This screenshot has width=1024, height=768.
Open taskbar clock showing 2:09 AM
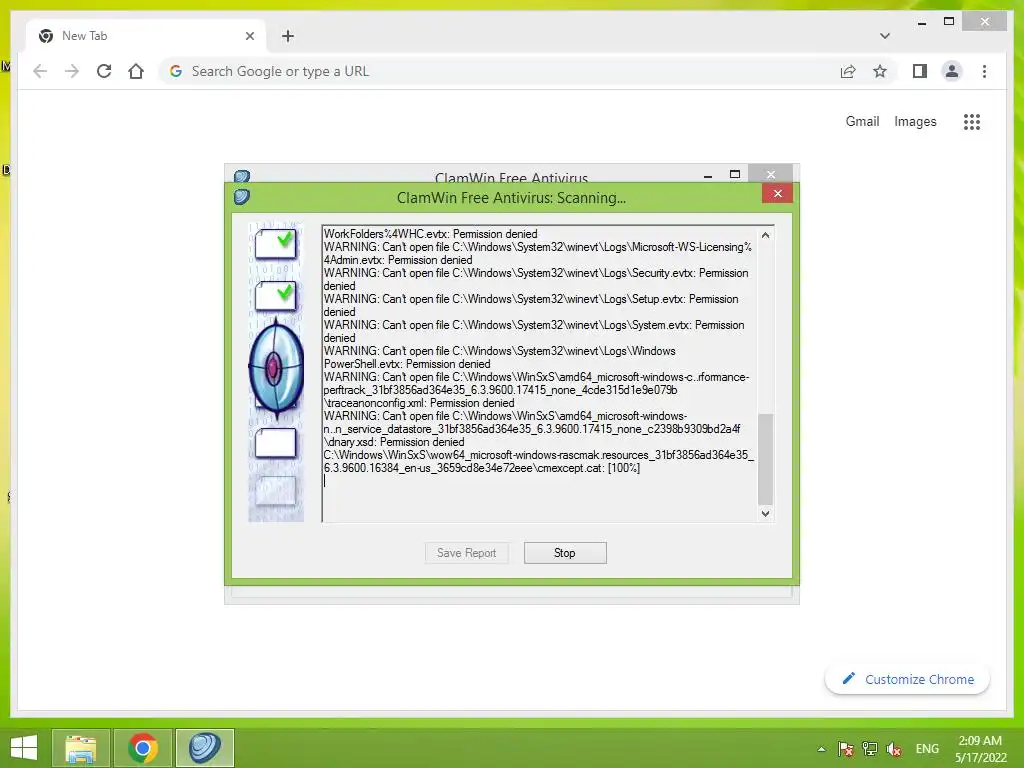click(980, 749)
